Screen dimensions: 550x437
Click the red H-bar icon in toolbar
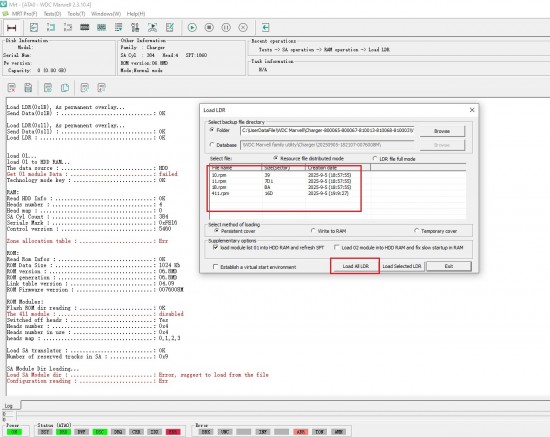click(12, 27)
